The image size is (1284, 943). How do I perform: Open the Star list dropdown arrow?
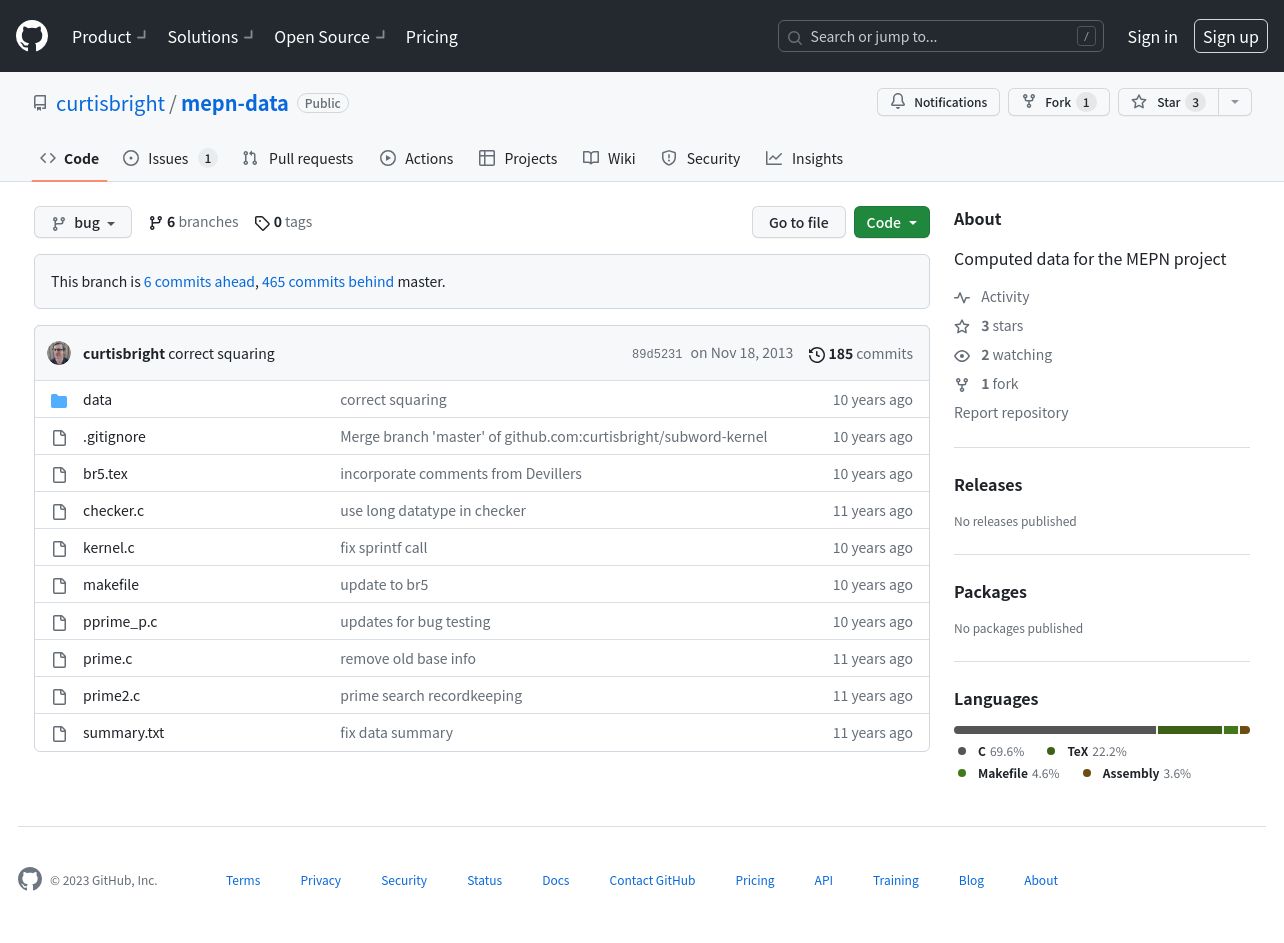click(x=1235, y=102)
